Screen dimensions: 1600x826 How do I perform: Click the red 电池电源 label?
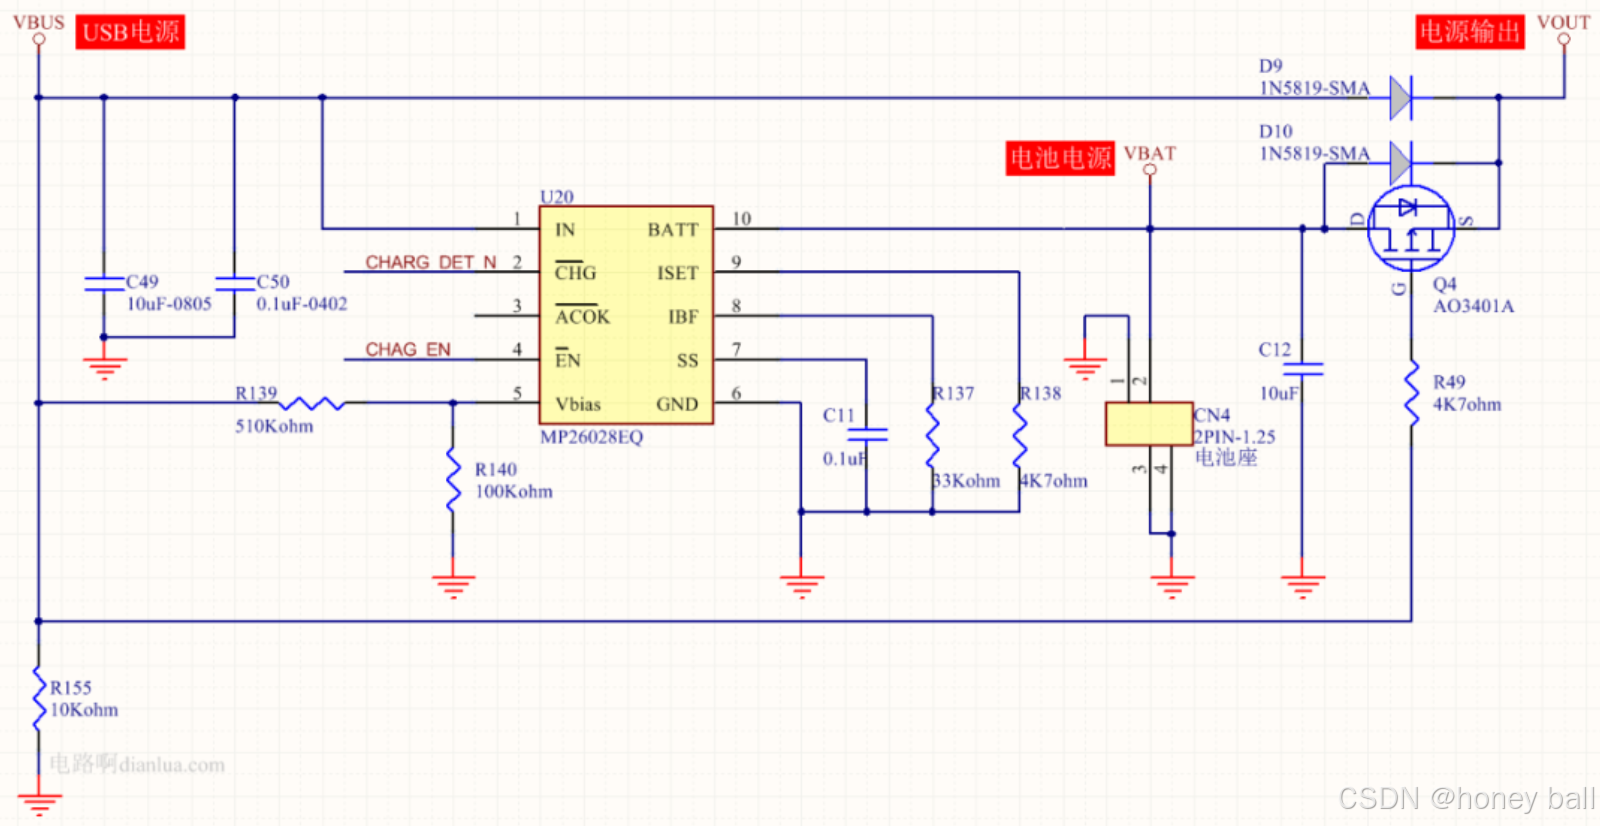[1060, 158]
